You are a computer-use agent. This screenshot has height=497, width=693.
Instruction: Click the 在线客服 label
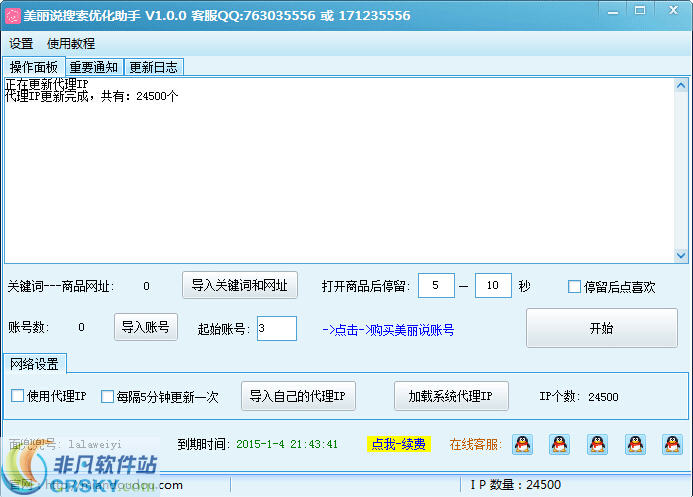coord(476,444)
